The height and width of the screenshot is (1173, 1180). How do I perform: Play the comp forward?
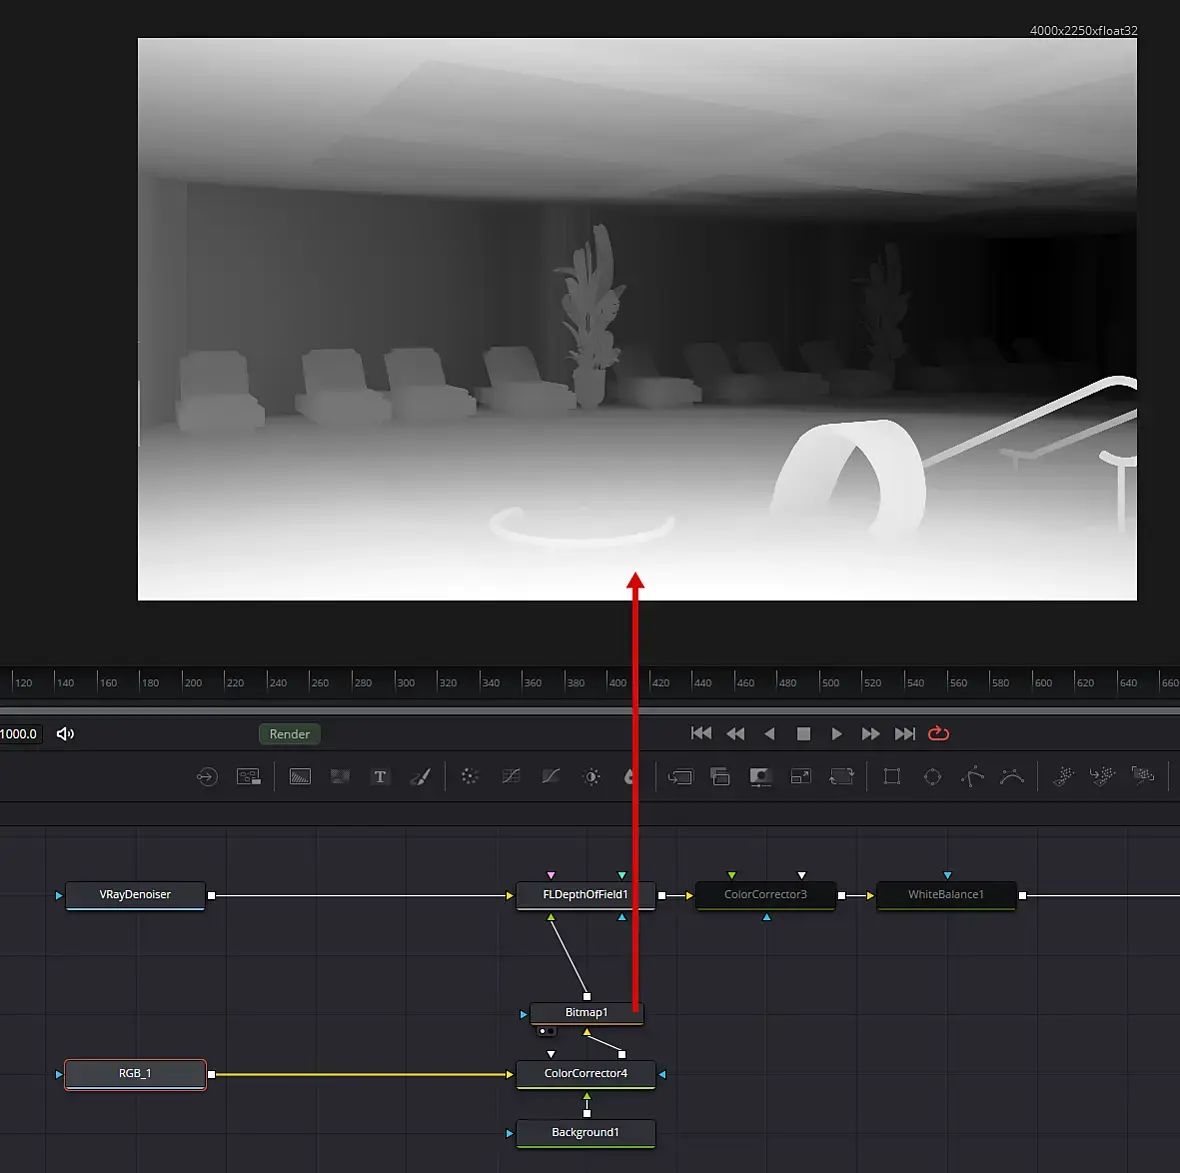[837, 734]
